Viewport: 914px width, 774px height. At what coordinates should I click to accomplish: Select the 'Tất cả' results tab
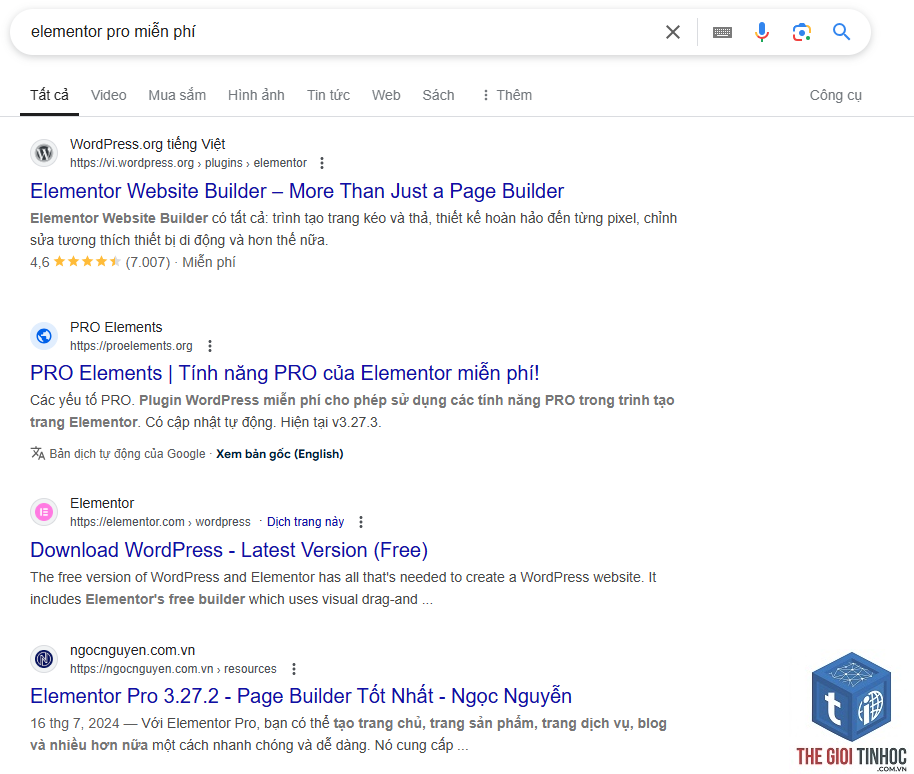pos(50,95)
